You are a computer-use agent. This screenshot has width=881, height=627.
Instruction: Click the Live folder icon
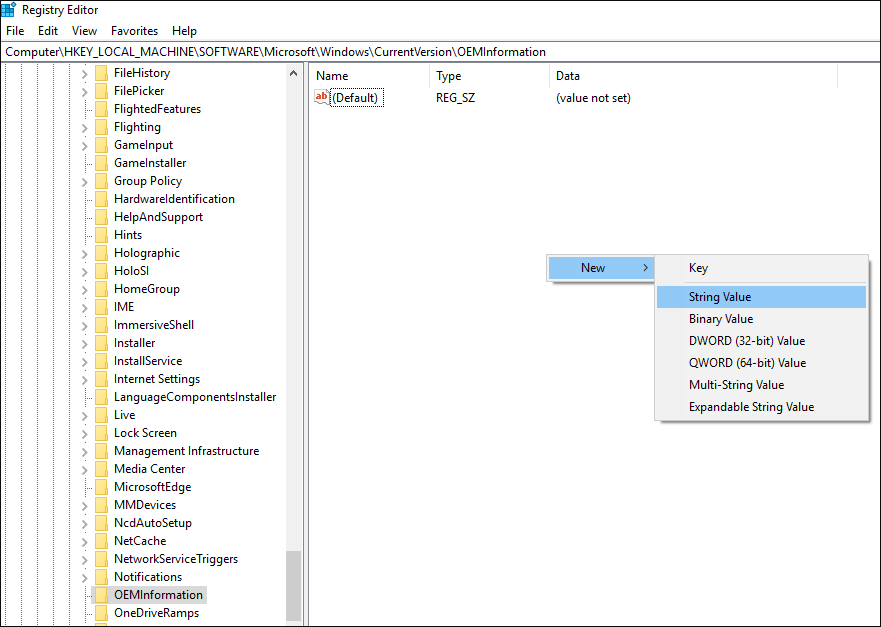coord(102,415)
